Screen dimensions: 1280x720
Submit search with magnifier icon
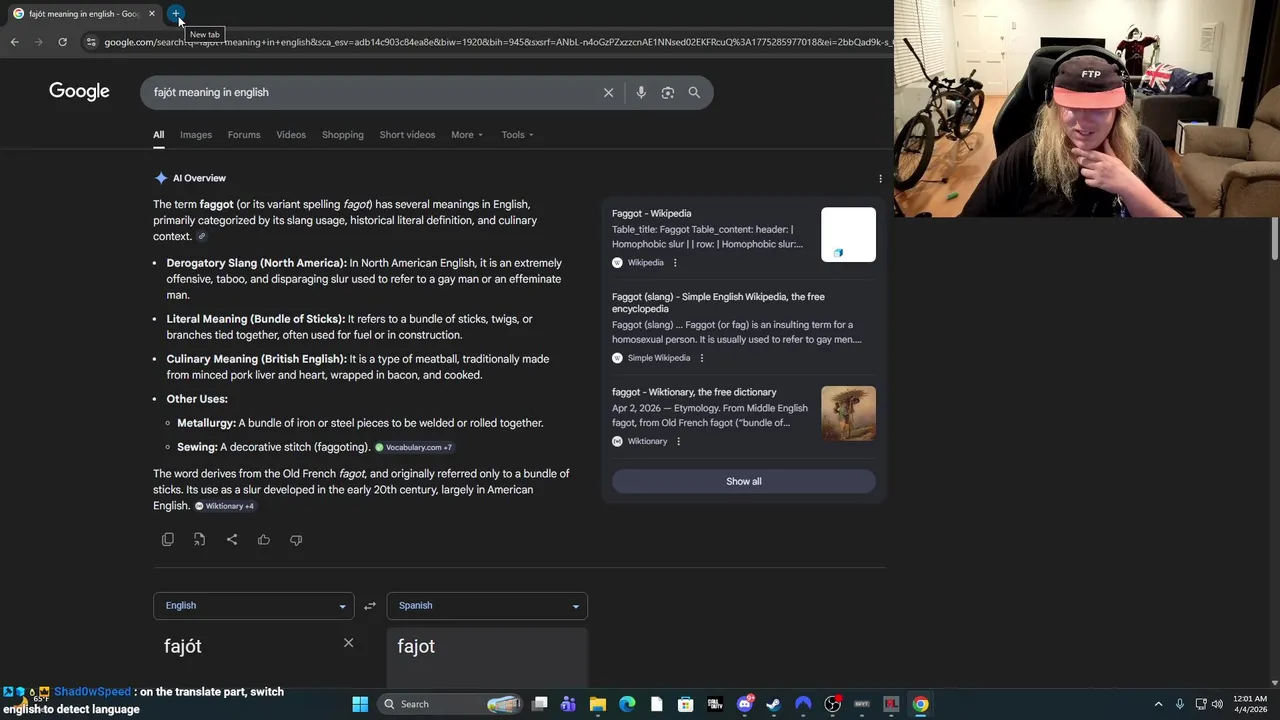[694, 92]
